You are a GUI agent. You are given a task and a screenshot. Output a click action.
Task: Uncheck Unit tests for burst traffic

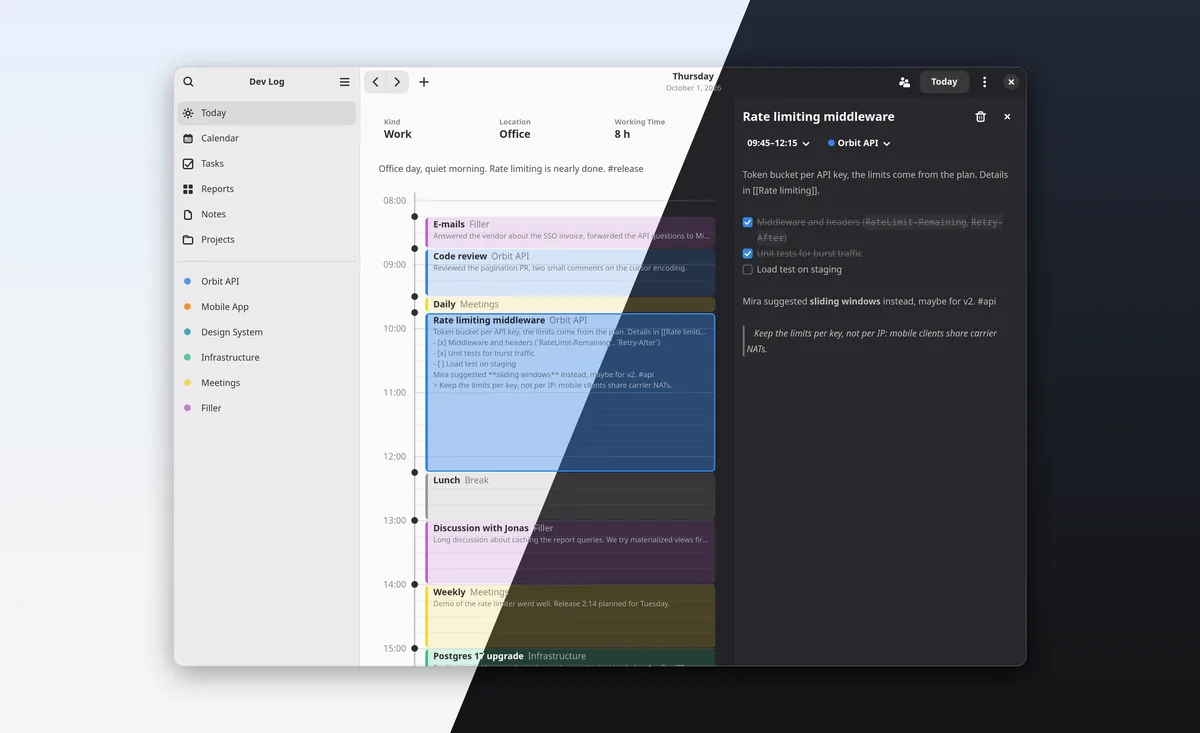point(748,254)
